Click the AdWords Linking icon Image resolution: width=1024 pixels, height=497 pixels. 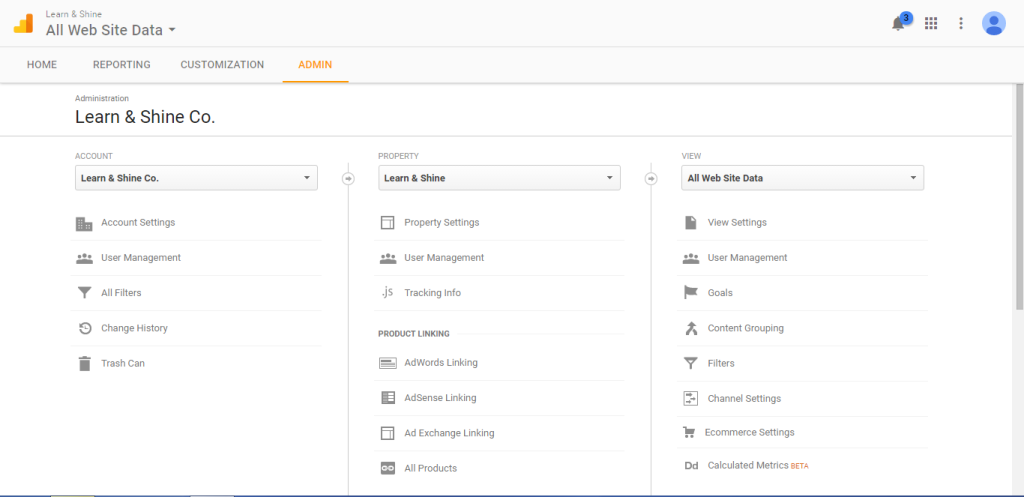click(x=388, y=363)
